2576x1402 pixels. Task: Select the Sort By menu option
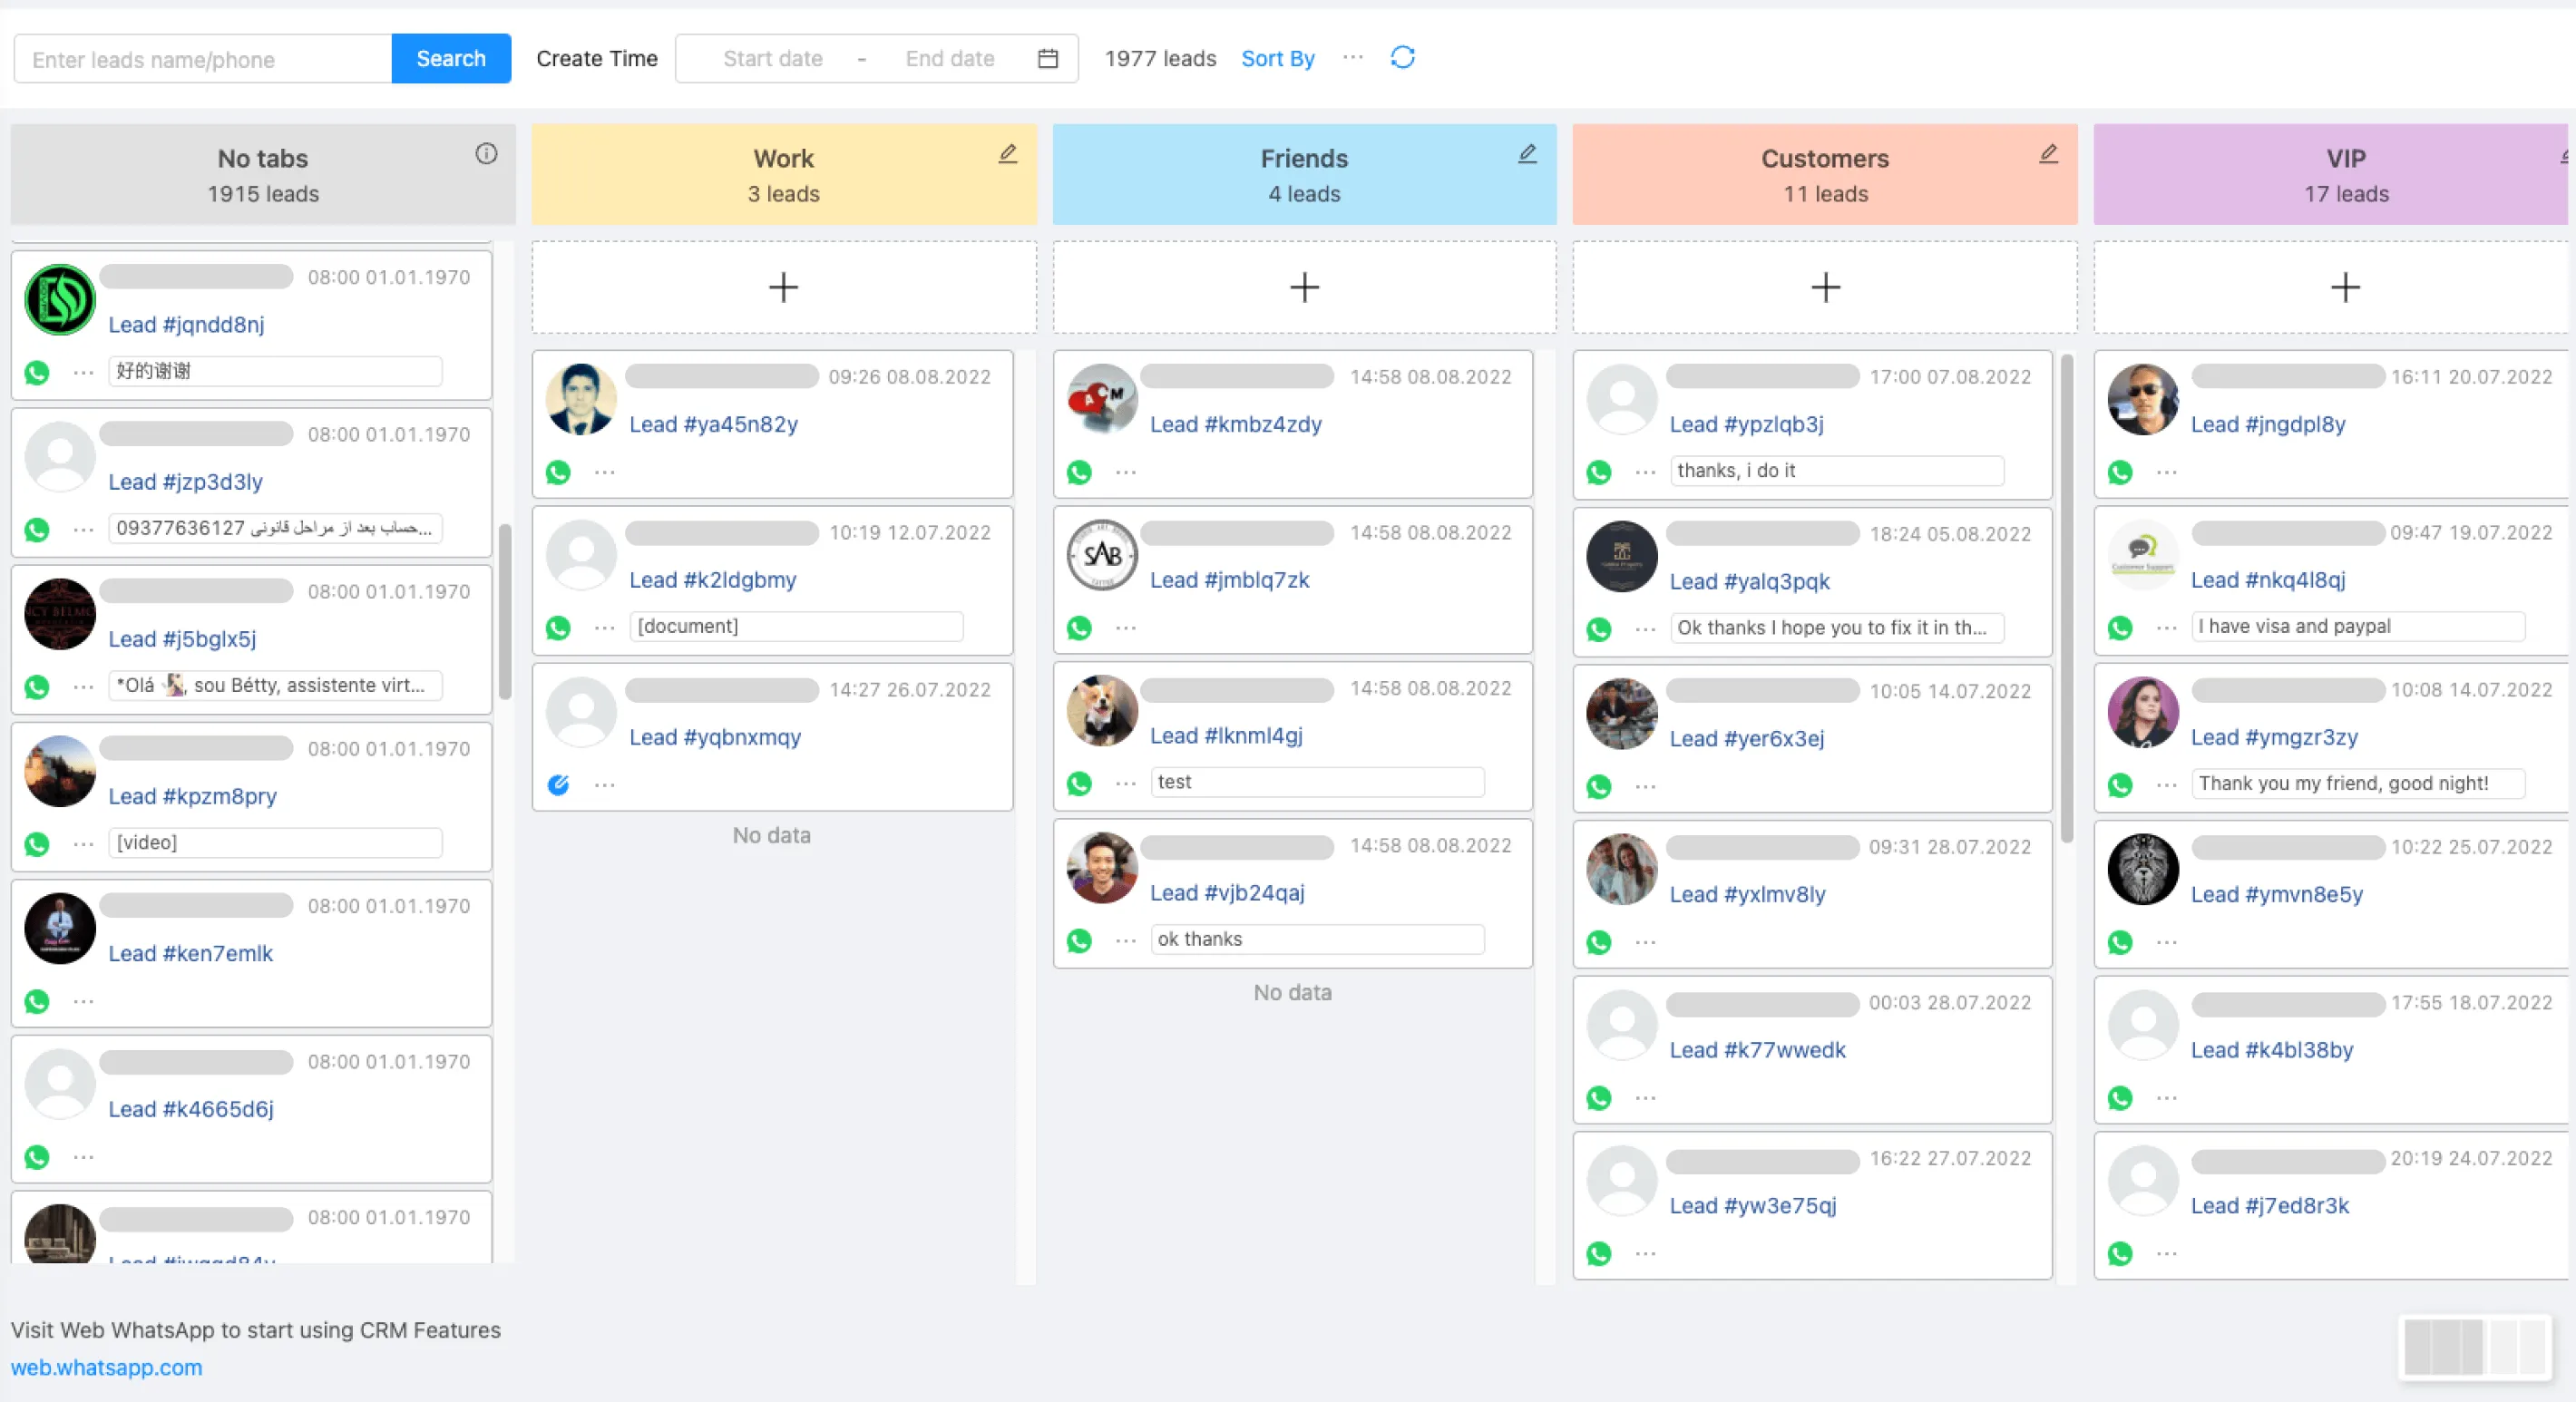point(1278,57)
